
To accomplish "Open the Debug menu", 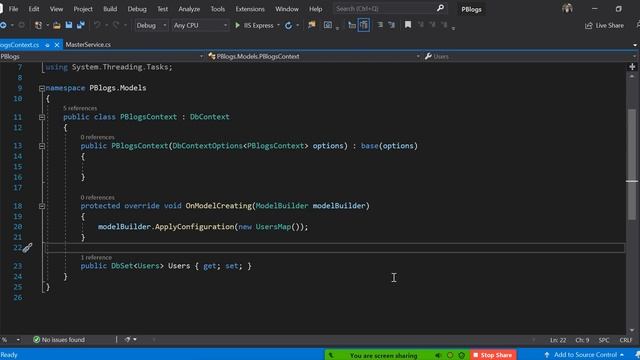I will click(137, 9).
